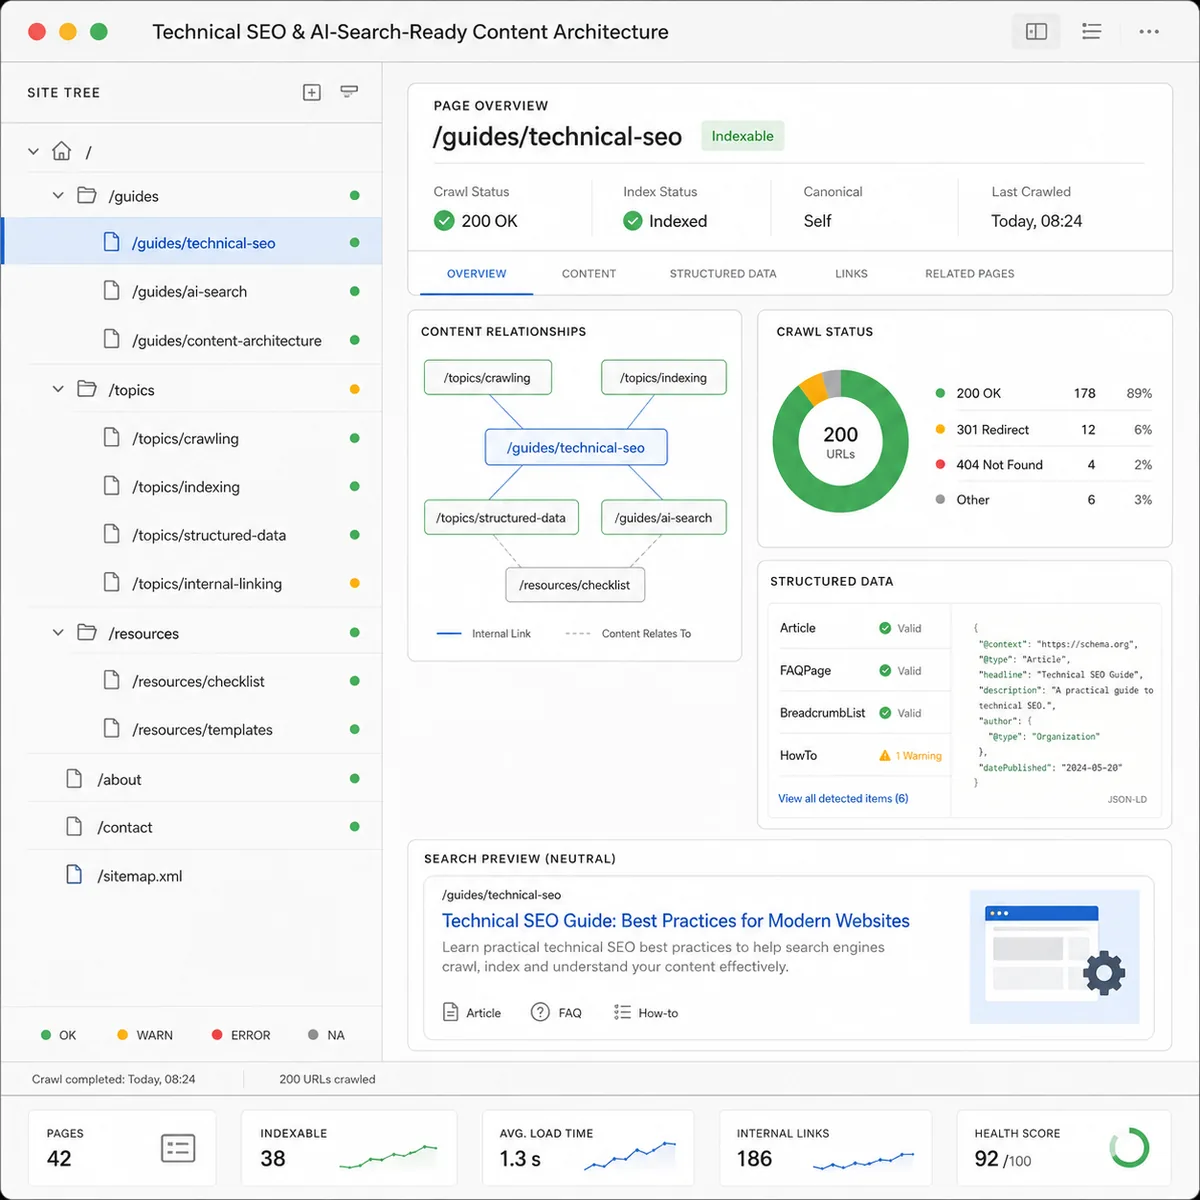Click the Crawl Status green check icon

(444, 221)
